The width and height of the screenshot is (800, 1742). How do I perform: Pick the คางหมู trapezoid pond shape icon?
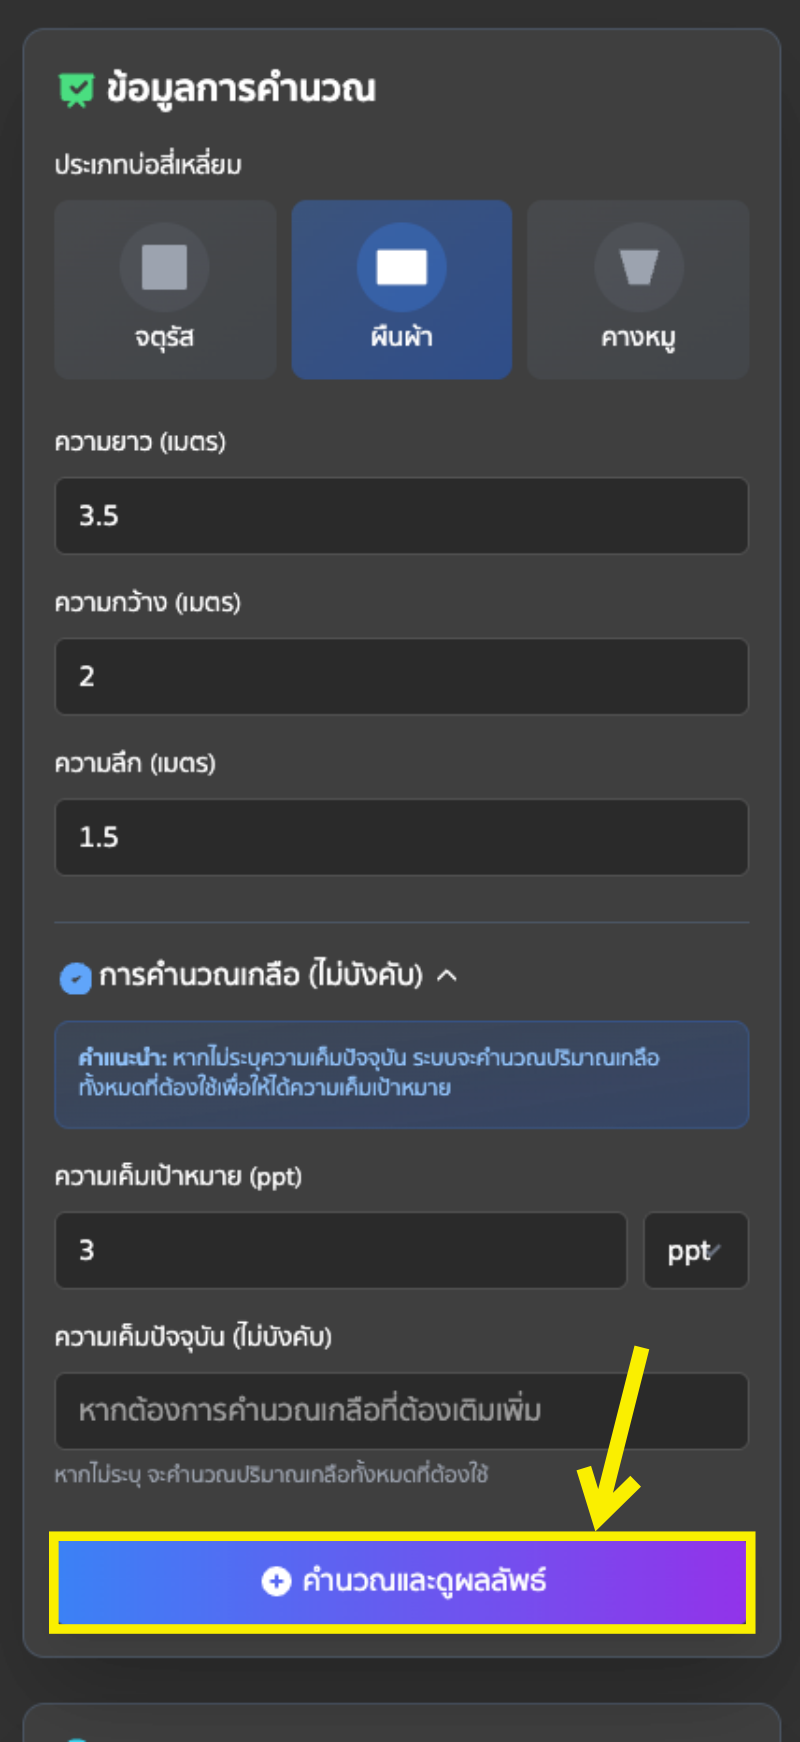(x=638, y=267)
